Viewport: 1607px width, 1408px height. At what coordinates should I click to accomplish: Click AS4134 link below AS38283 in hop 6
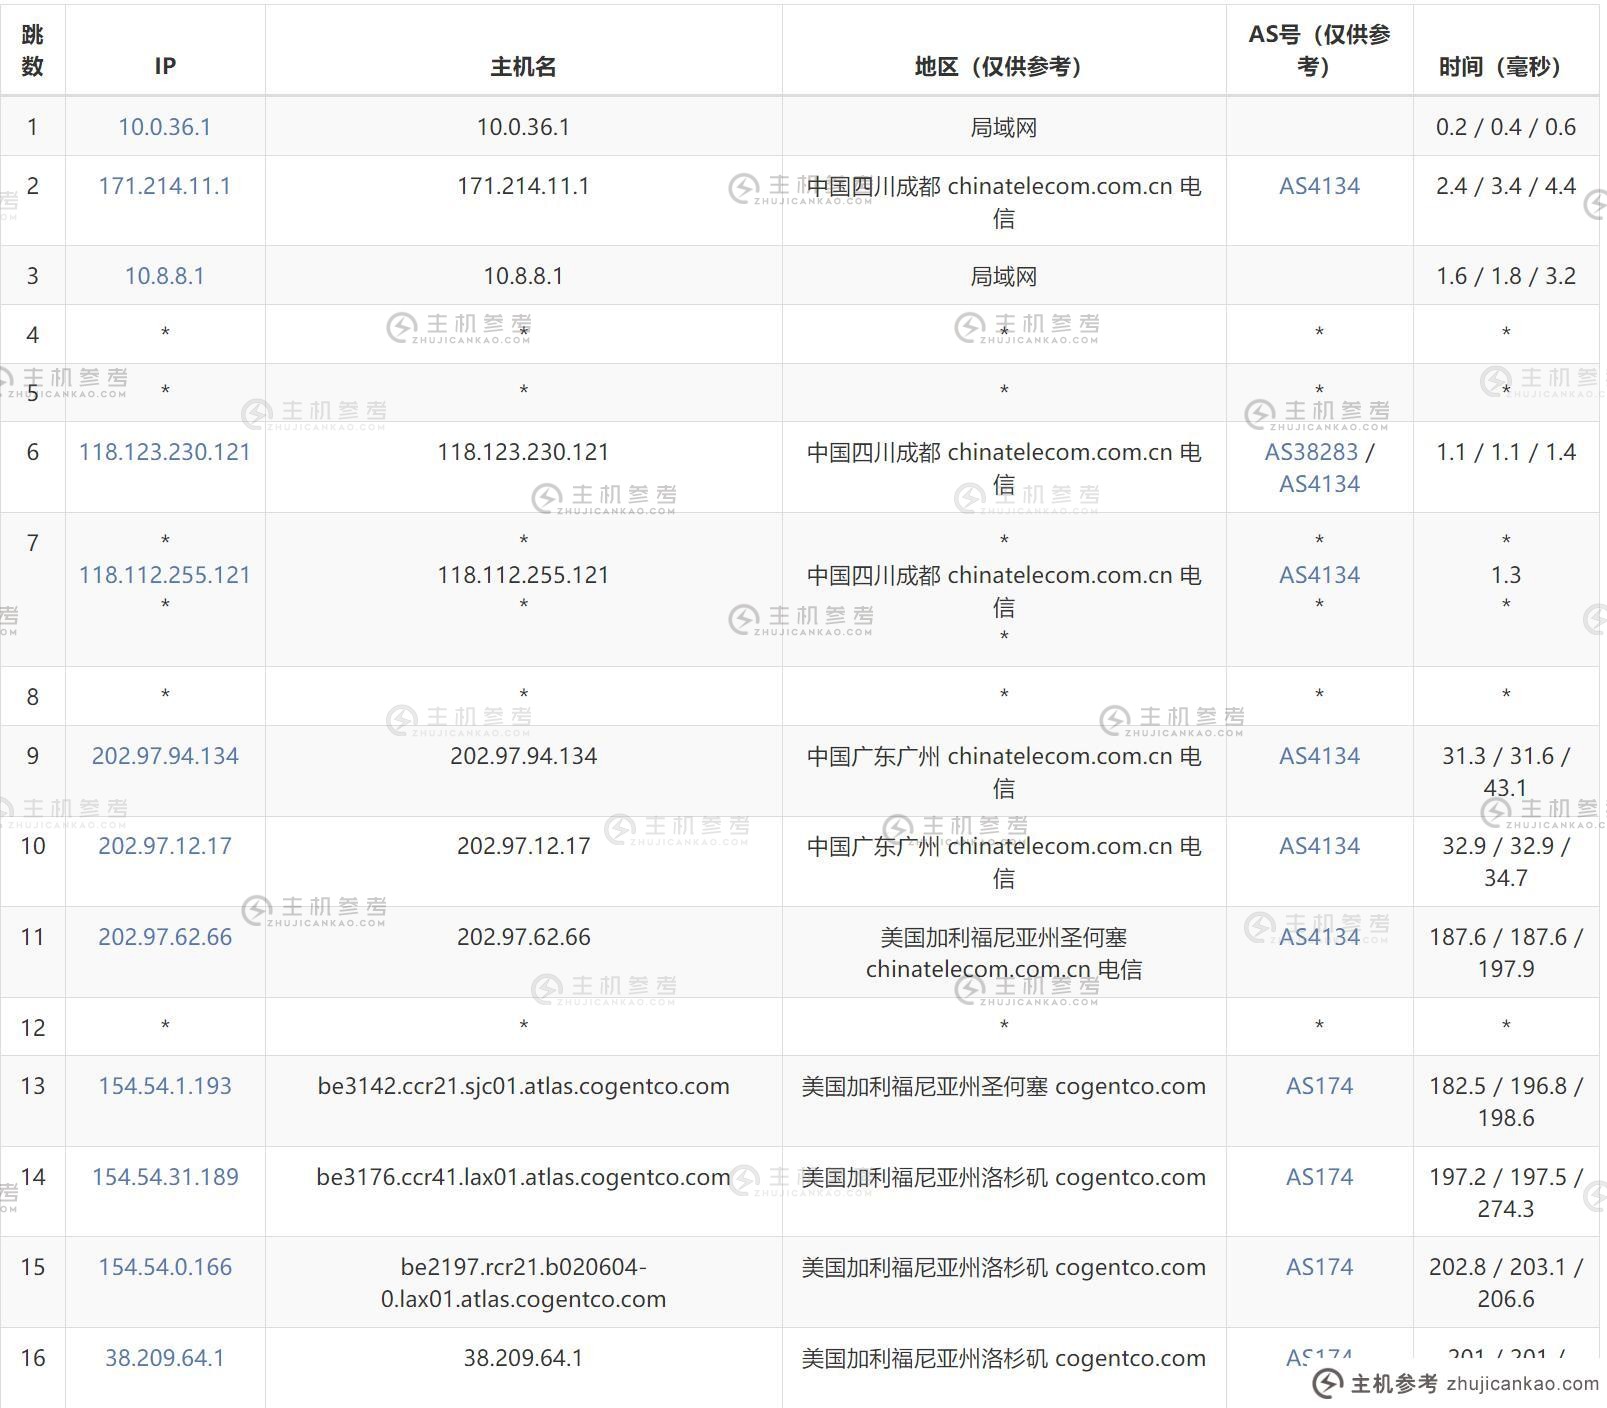point(1319,484)
